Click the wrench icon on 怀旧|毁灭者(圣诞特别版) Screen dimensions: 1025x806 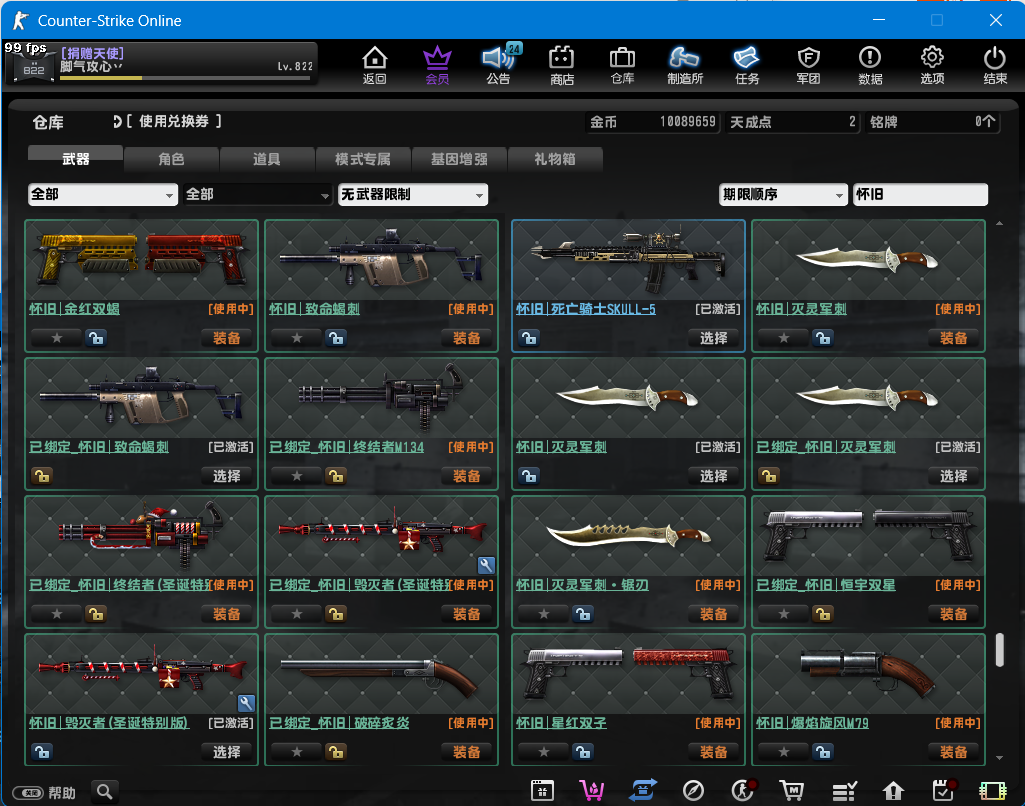click(x=246, y=703)
